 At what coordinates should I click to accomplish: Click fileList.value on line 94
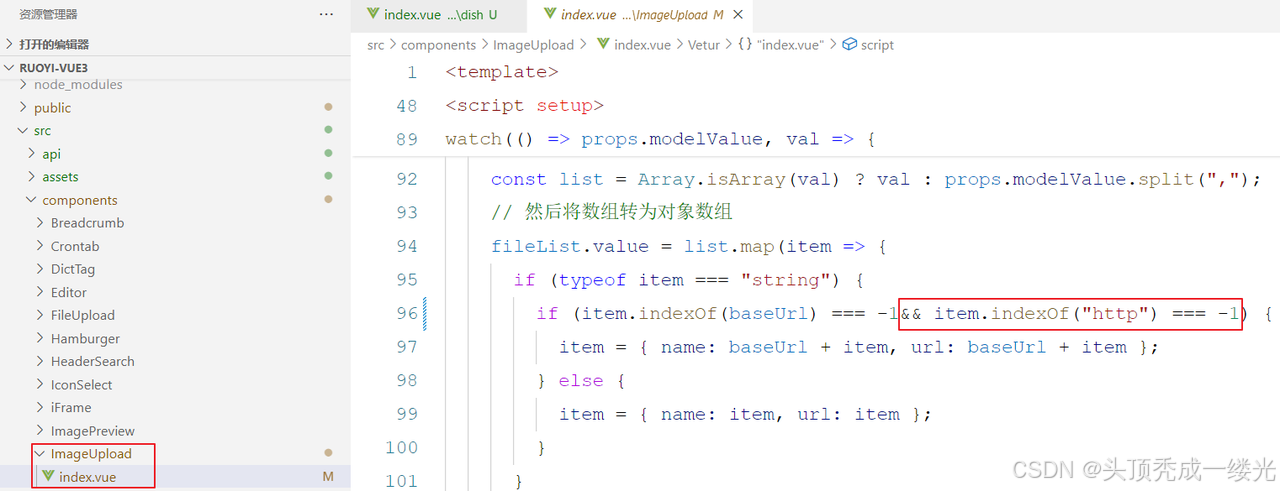[570, 246]
